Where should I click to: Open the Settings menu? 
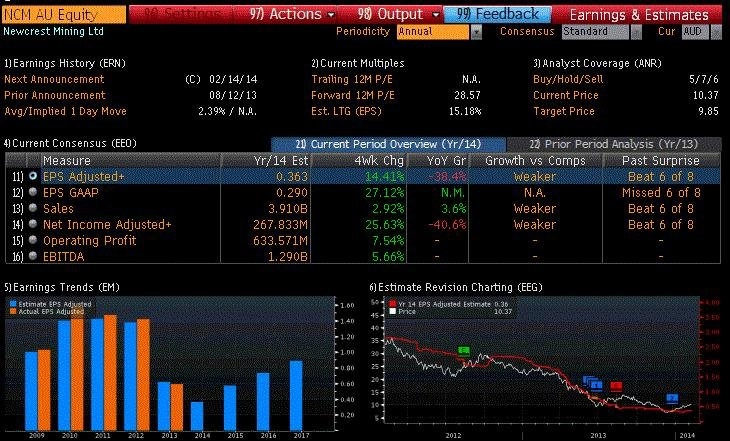pos(182,14)
